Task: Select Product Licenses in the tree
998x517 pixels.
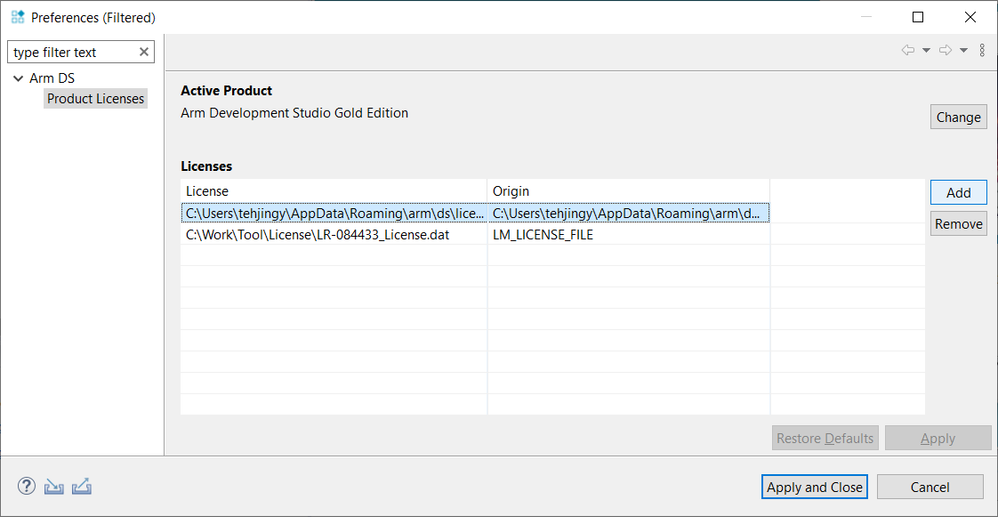Action: pyautogui.click(x=96, y=98)
